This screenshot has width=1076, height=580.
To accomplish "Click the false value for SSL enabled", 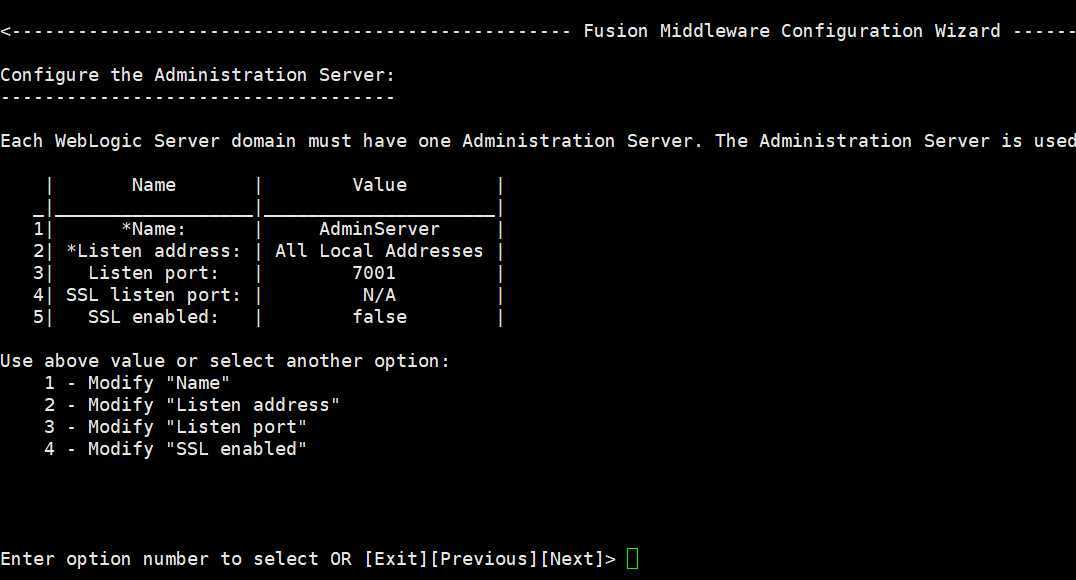I will (379, 316).
